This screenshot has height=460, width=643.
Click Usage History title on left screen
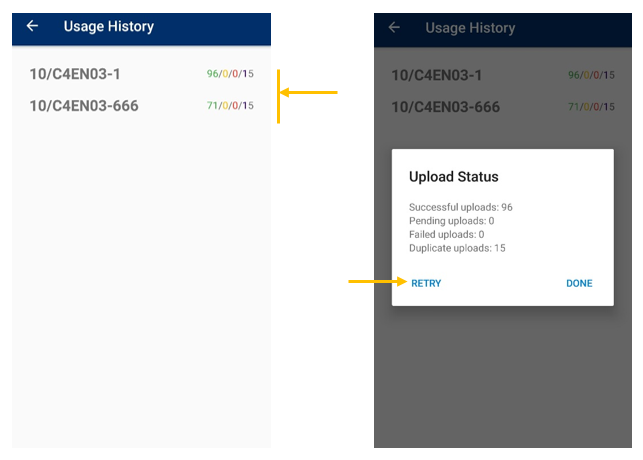109,27
